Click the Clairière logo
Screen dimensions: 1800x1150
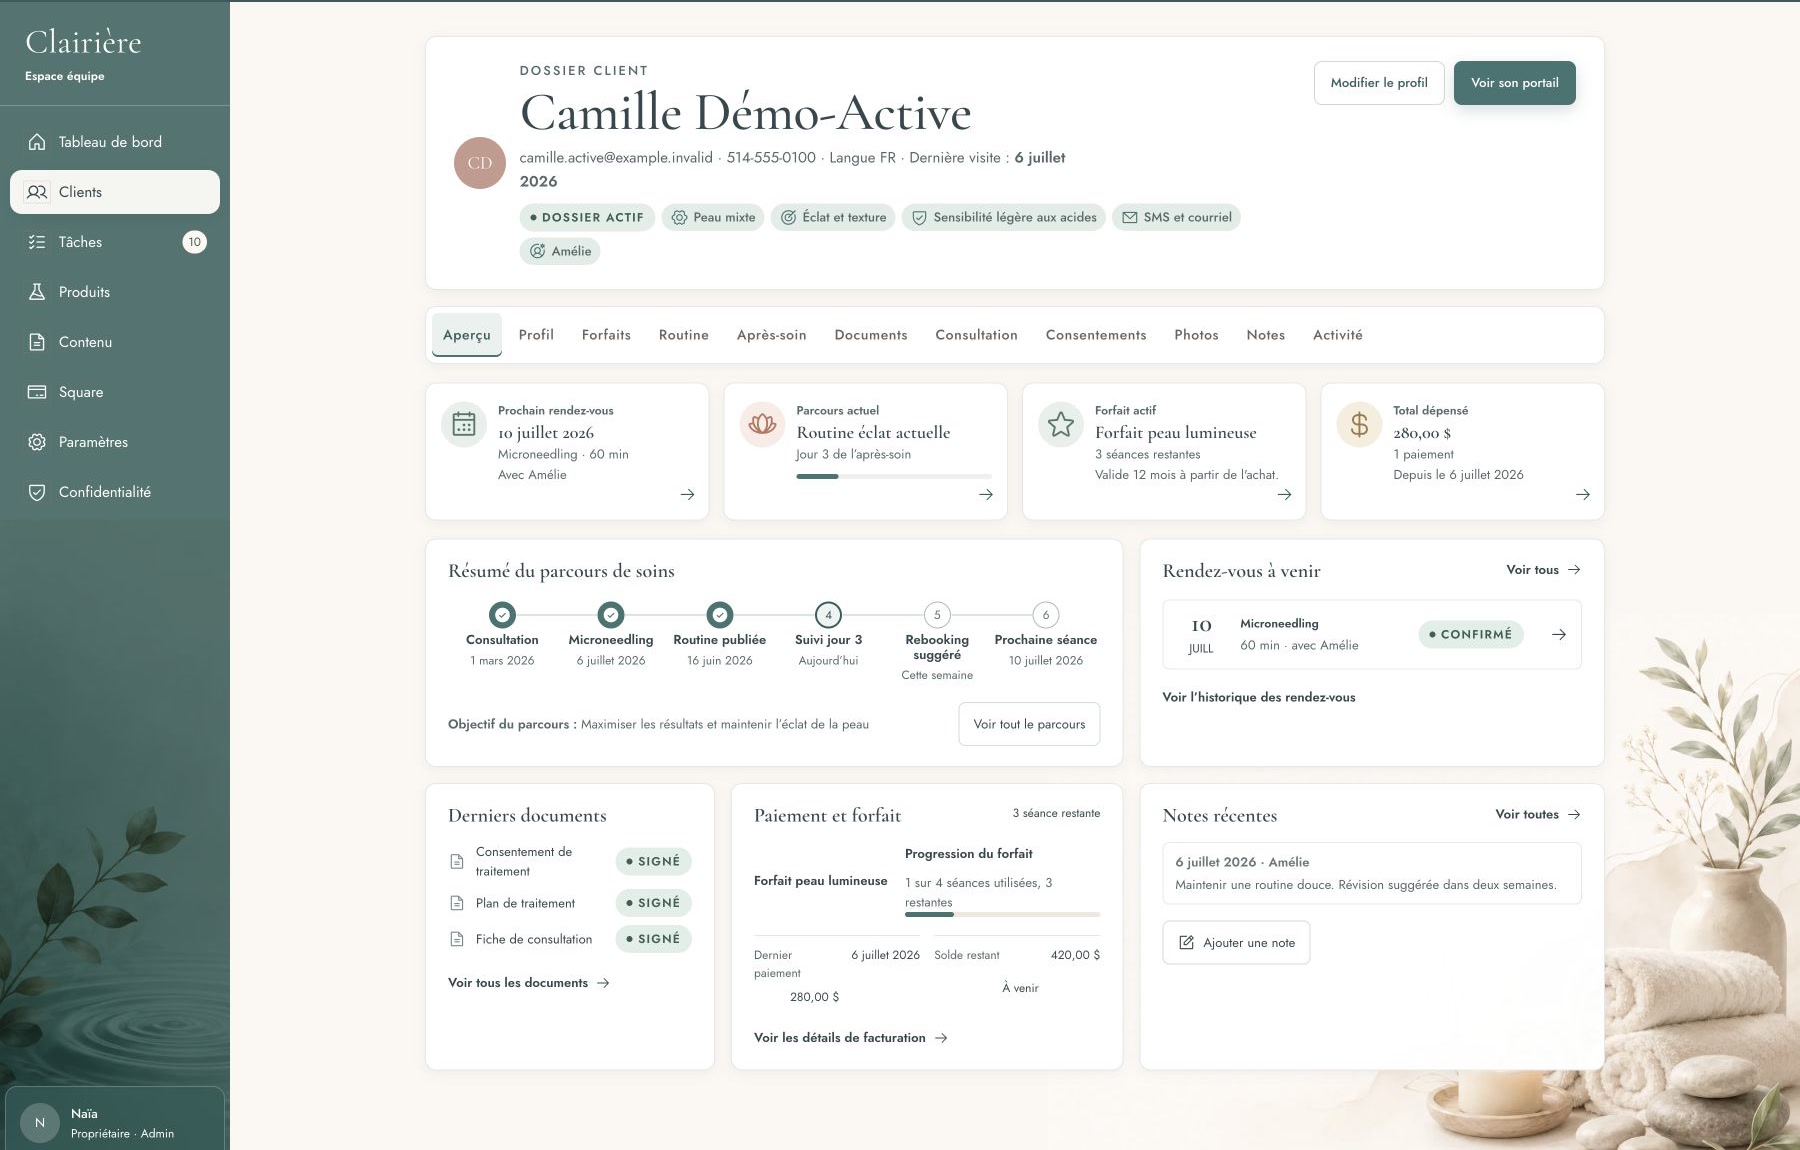pos(83,42)
